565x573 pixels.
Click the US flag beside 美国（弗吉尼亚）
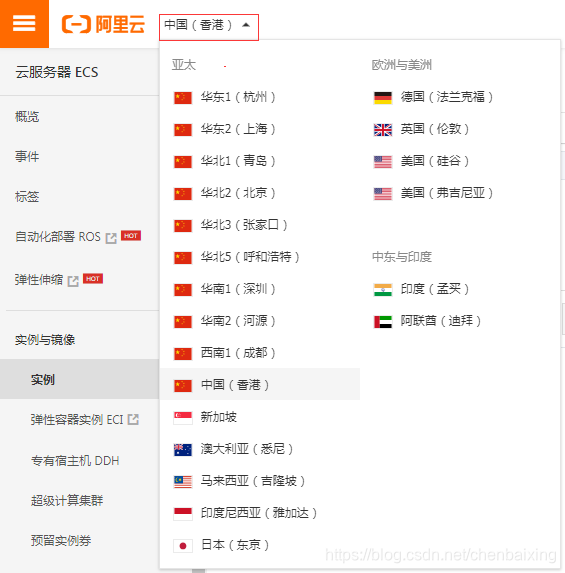[x=383, y=193]
